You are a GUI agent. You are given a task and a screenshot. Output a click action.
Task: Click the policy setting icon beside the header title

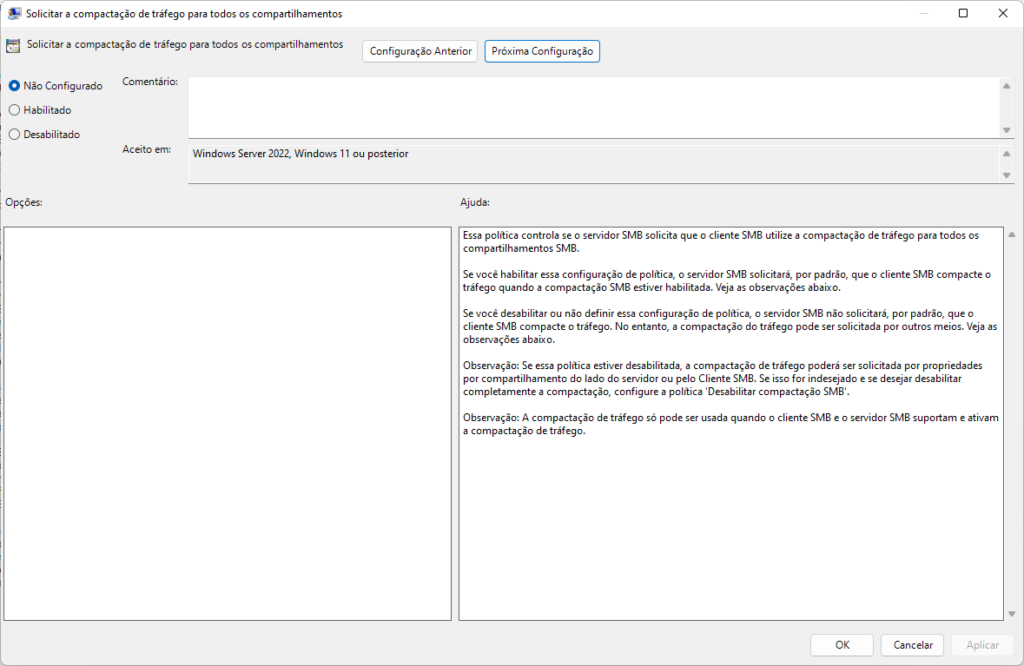13,46
